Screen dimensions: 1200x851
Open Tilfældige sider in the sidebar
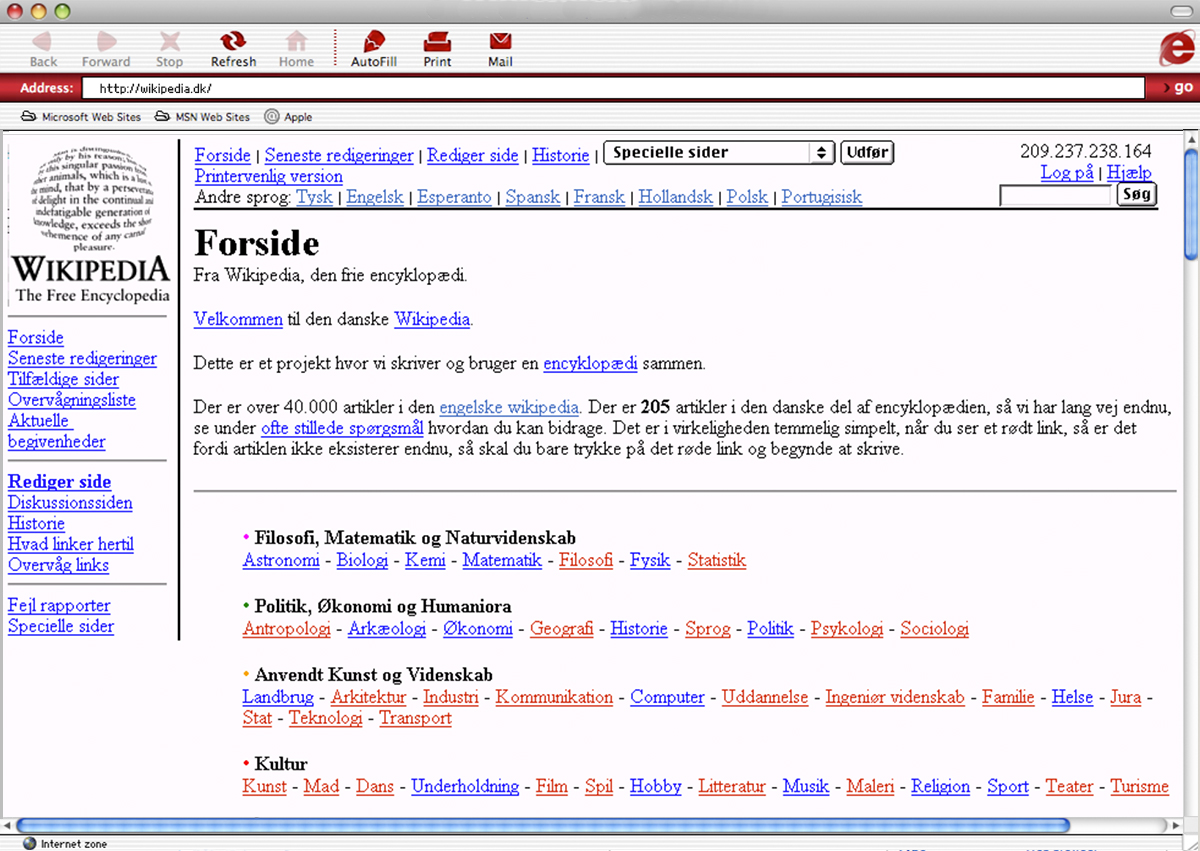[x=63, y=379]
